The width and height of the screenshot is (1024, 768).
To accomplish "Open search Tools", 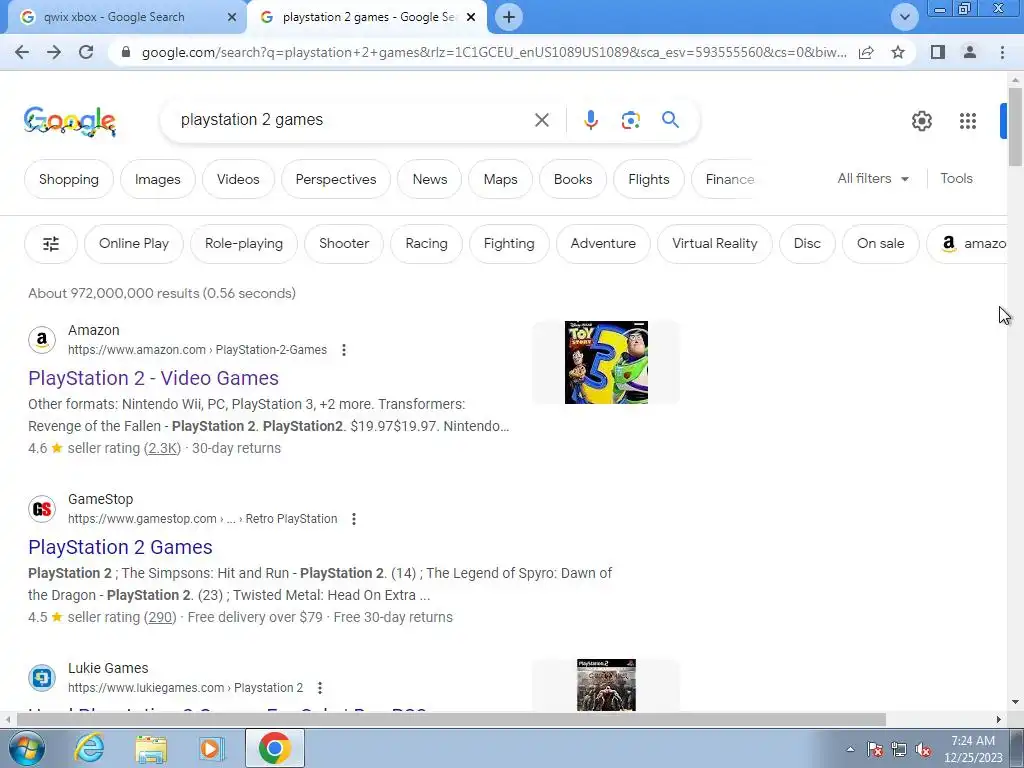I will coord(956,178).
